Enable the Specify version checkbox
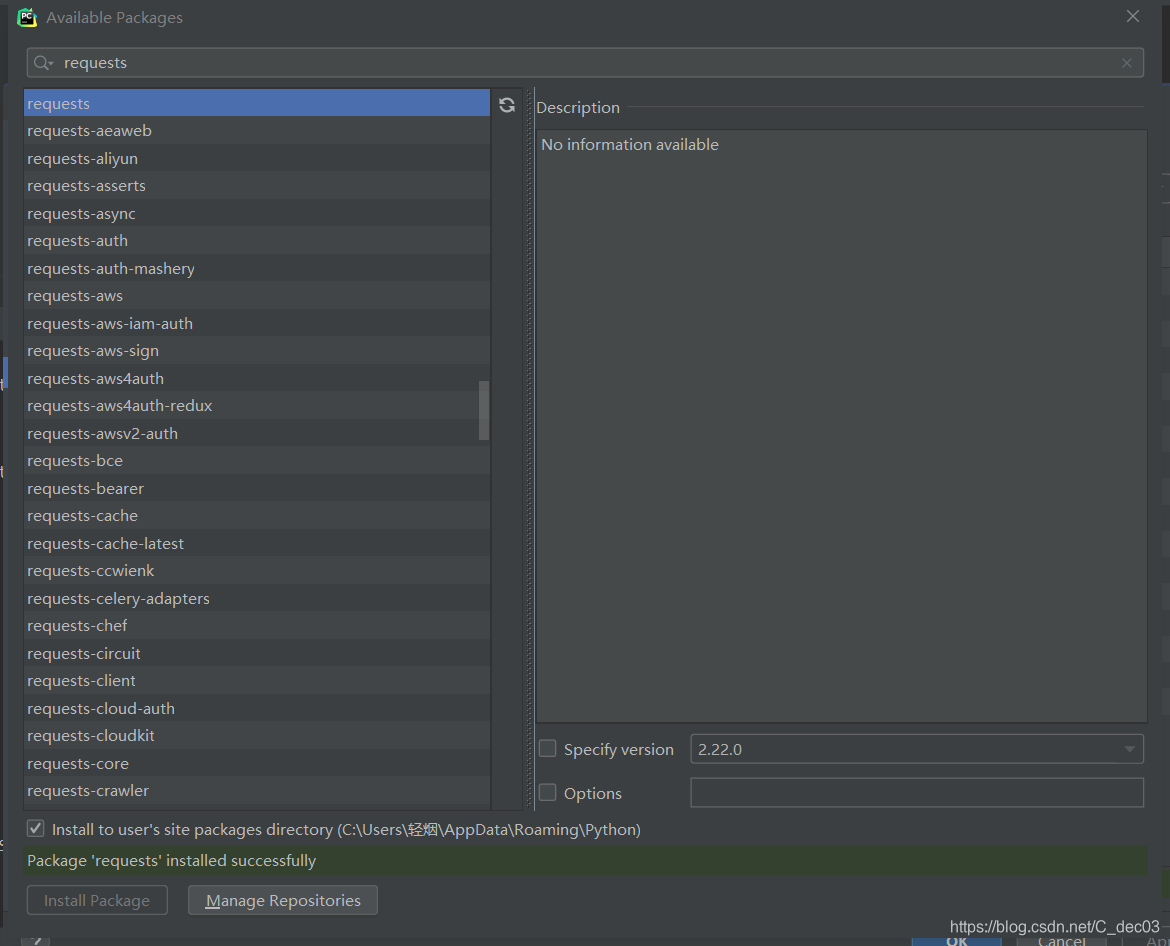The width and height of the screenshot is (1170, 946). coord(548,748)
